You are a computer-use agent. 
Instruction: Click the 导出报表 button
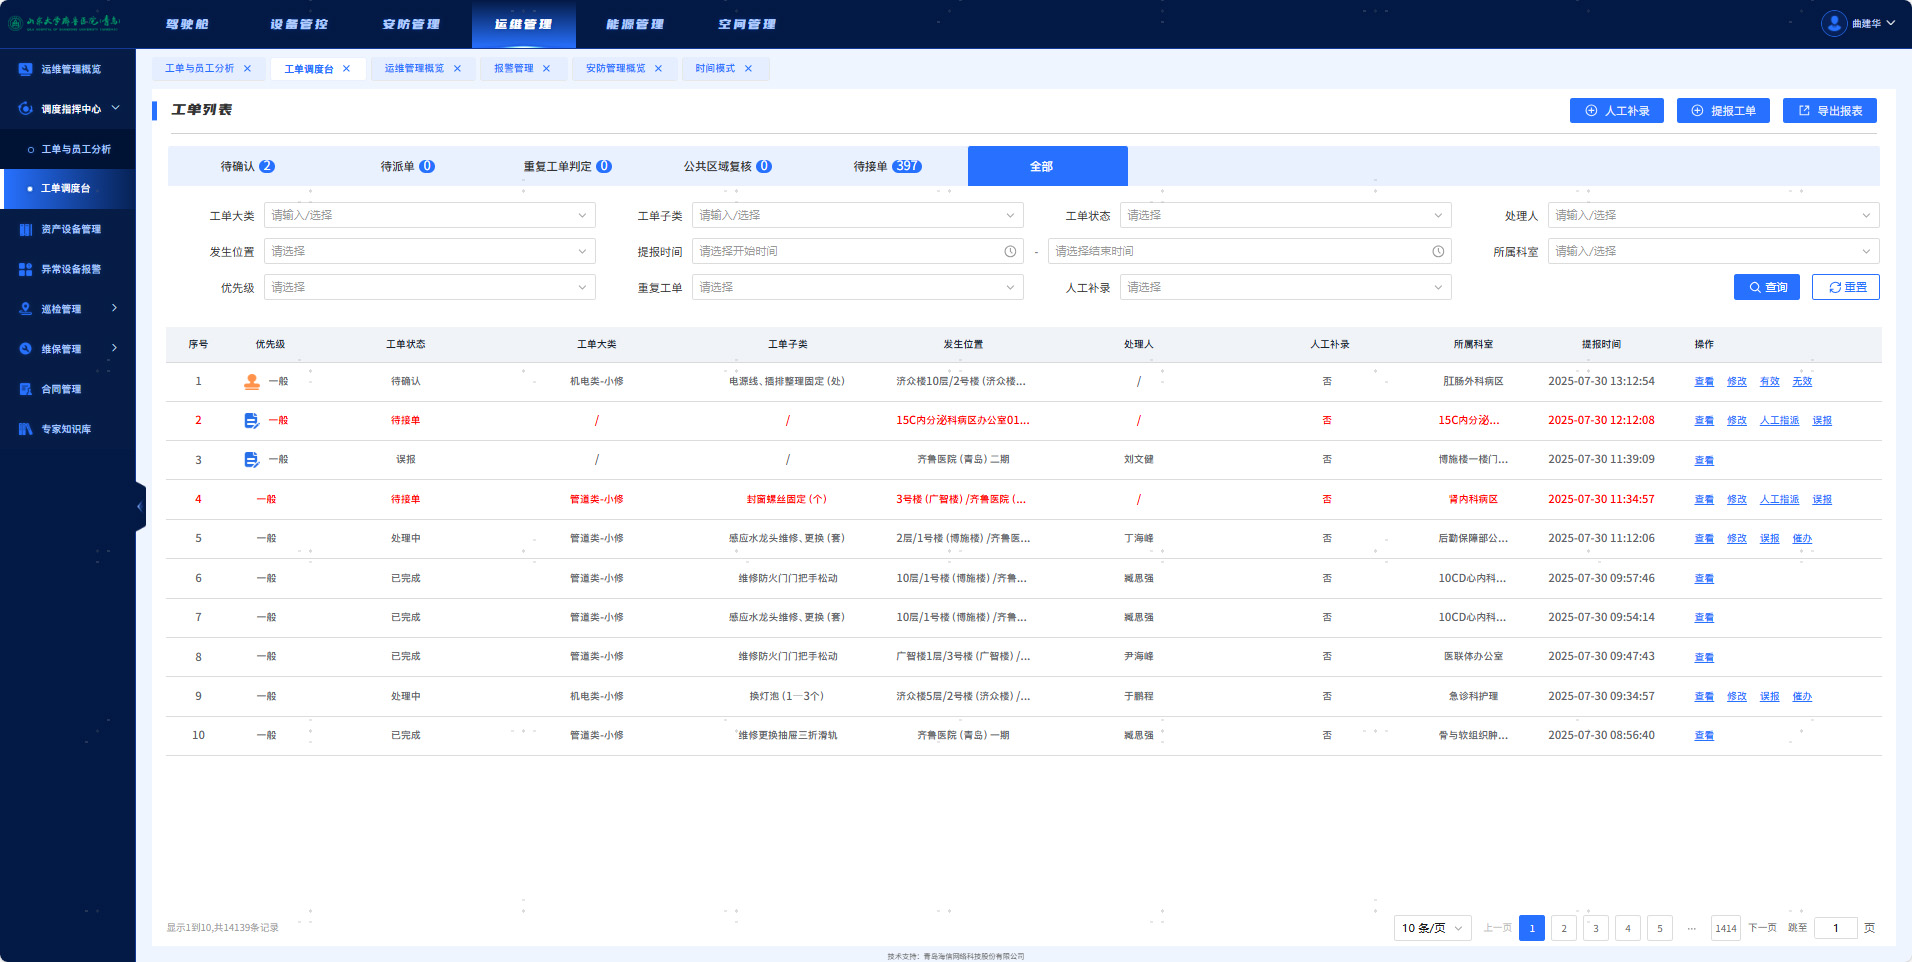(x=1830, y=111)
